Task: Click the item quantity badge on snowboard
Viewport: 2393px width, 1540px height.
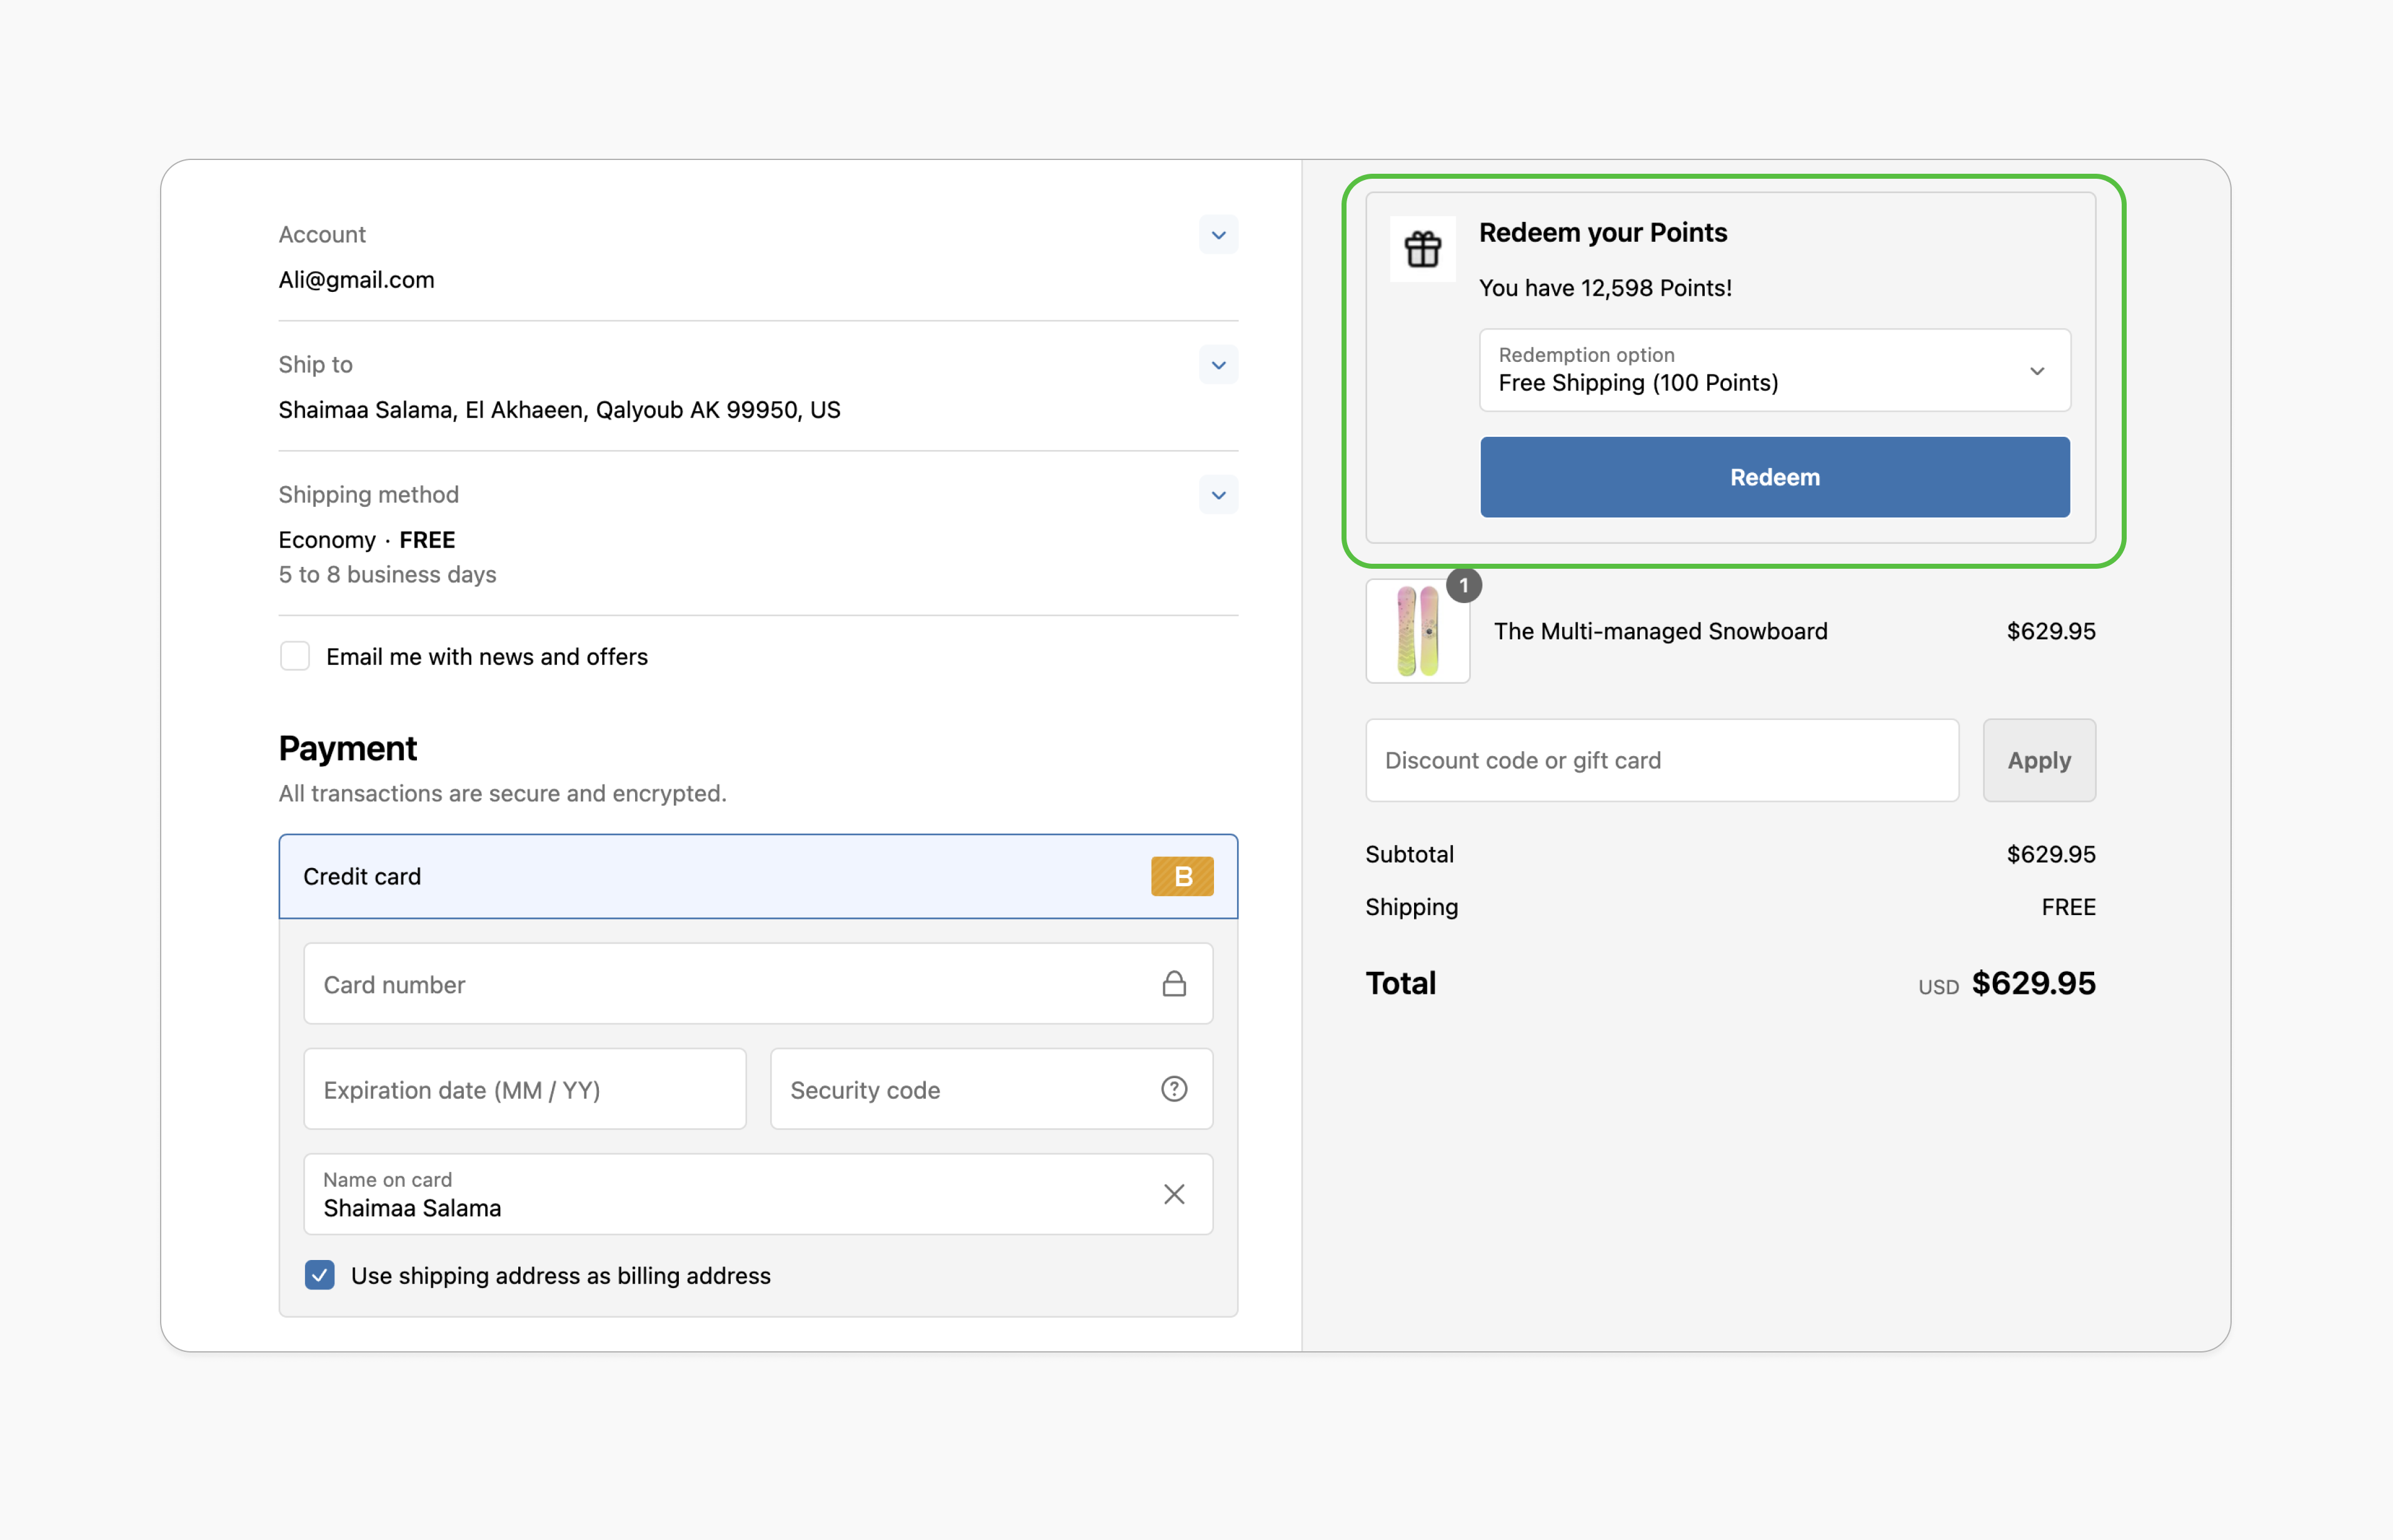Action: tap(1464, 586)
